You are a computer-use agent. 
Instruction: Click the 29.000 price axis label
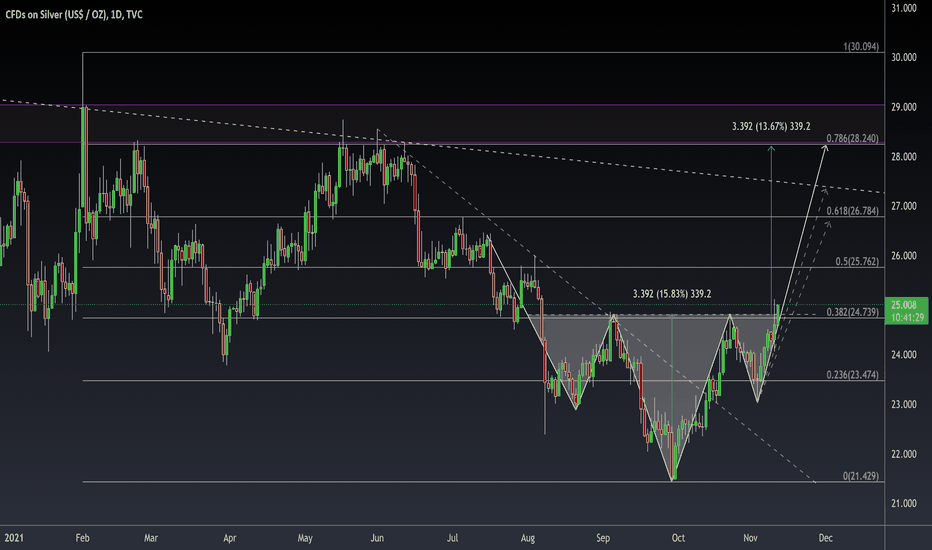coord(903,107)
